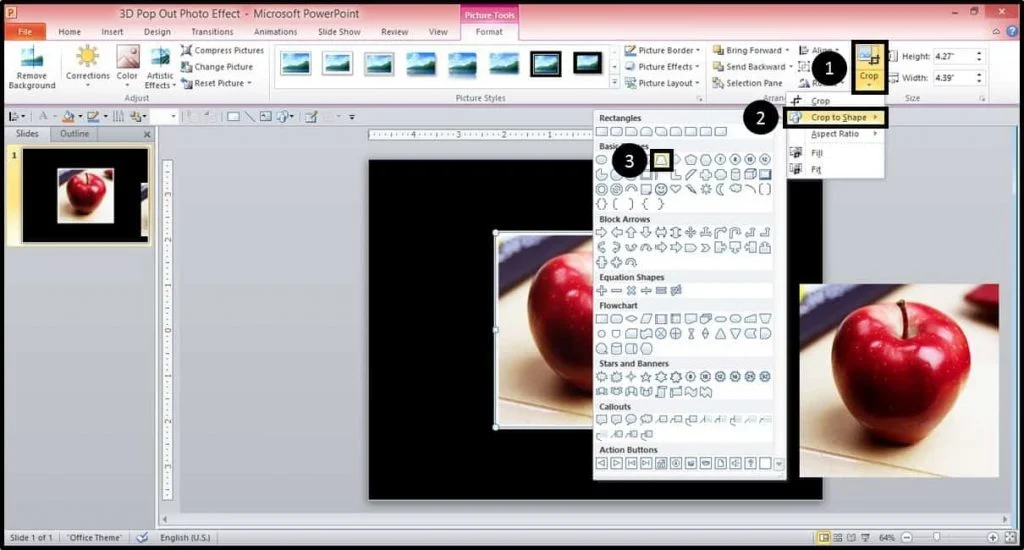This screenshot has height=550, width=1024.
Task: Click Selection Pane in Arrange group
Action: (747, 83)
